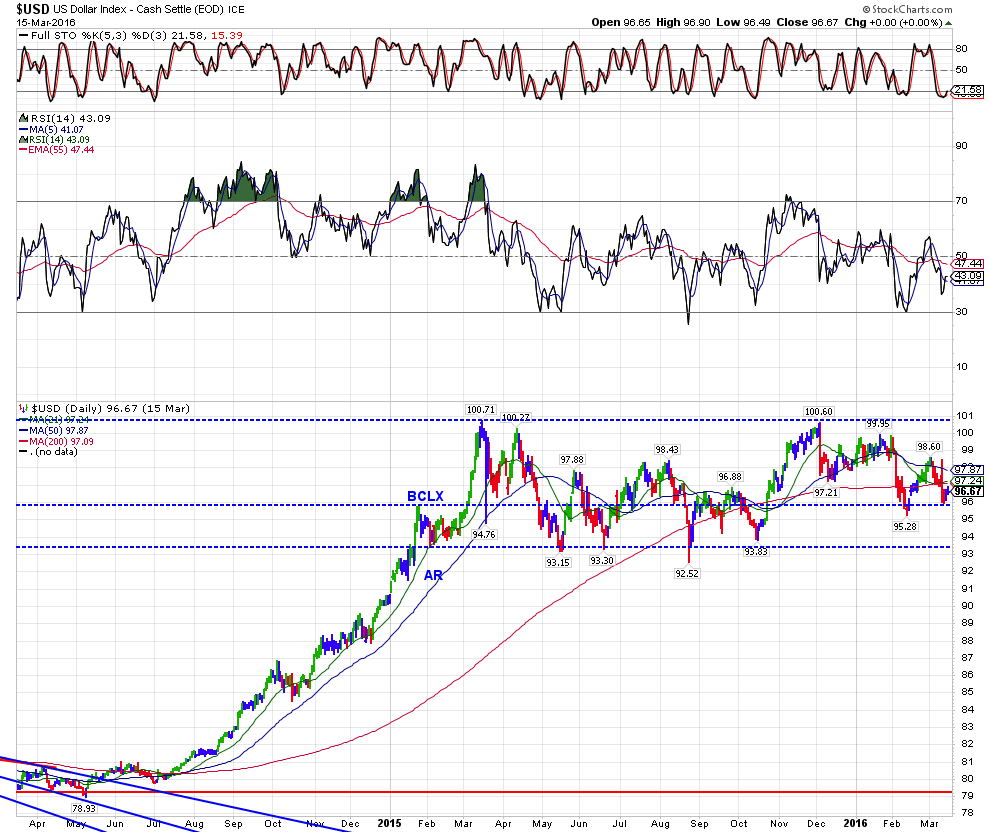Click the 92.52 low price label
The image size is (990, 832).
click(690, 574)
